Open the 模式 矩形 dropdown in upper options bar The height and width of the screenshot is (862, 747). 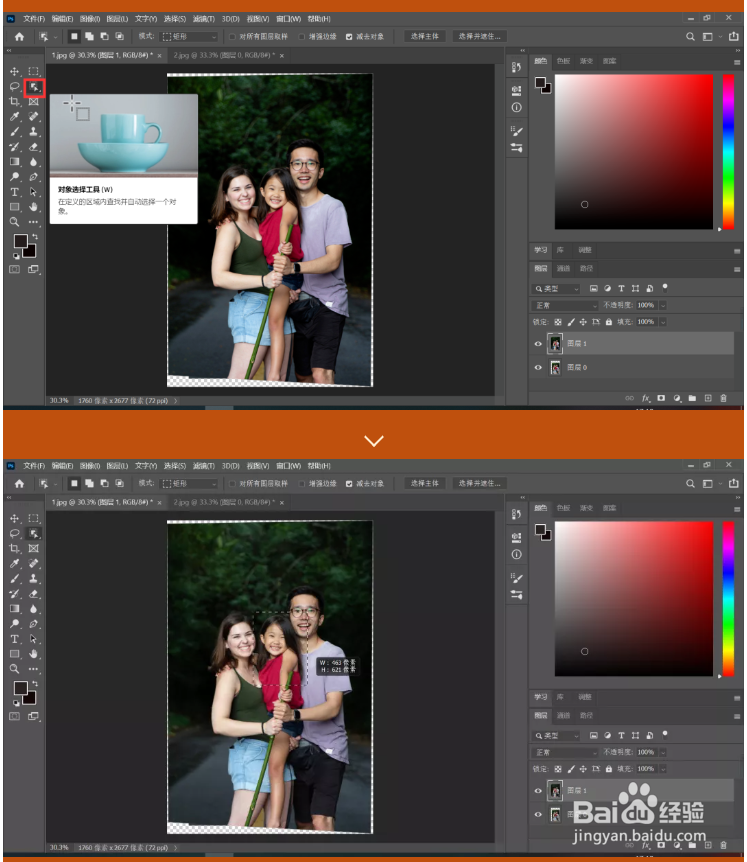[x=189, y=37]
